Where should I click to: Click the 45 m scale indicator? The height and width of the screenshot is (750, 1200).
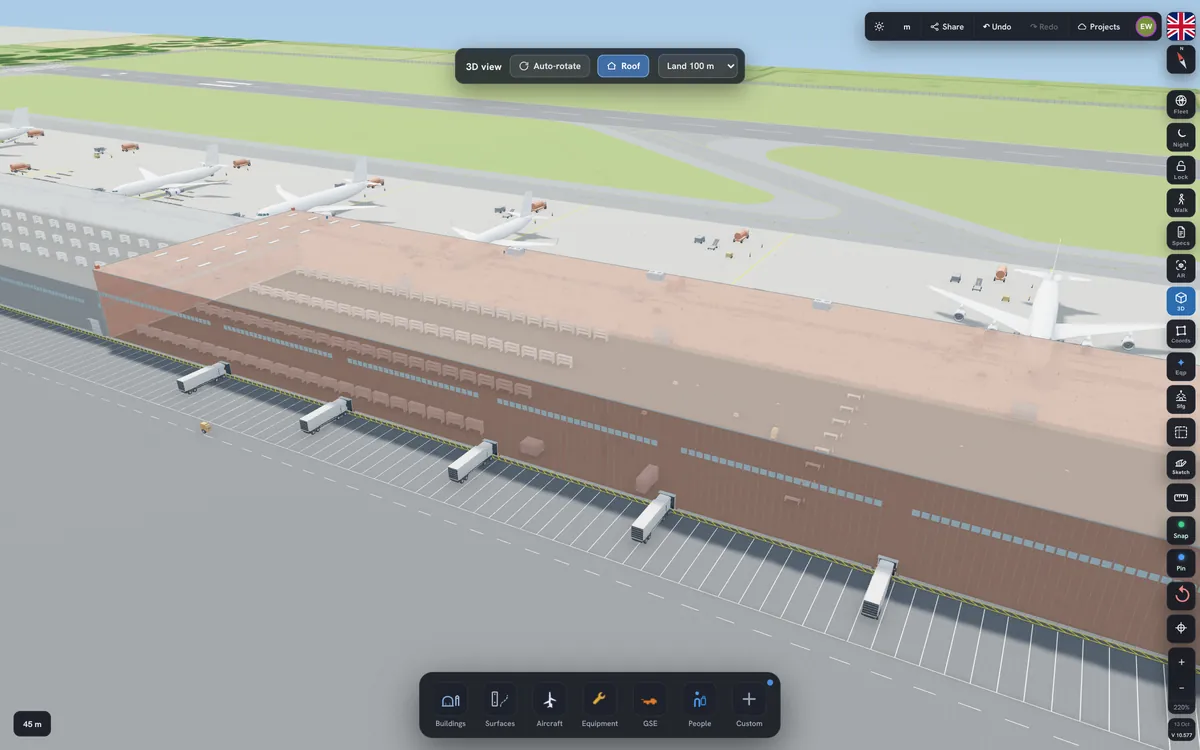tap(33, 724)
